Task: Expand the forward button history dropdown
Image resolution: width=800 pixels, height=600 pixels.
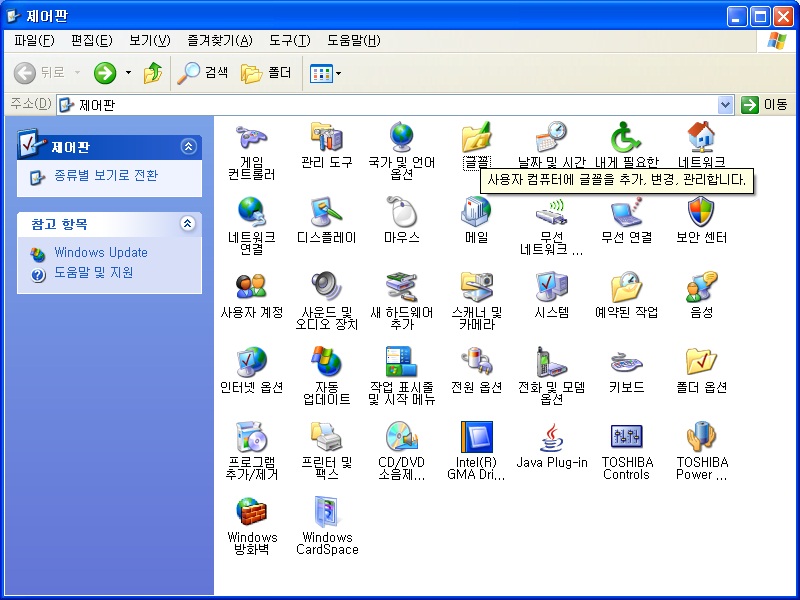Action: coord(129,73)
